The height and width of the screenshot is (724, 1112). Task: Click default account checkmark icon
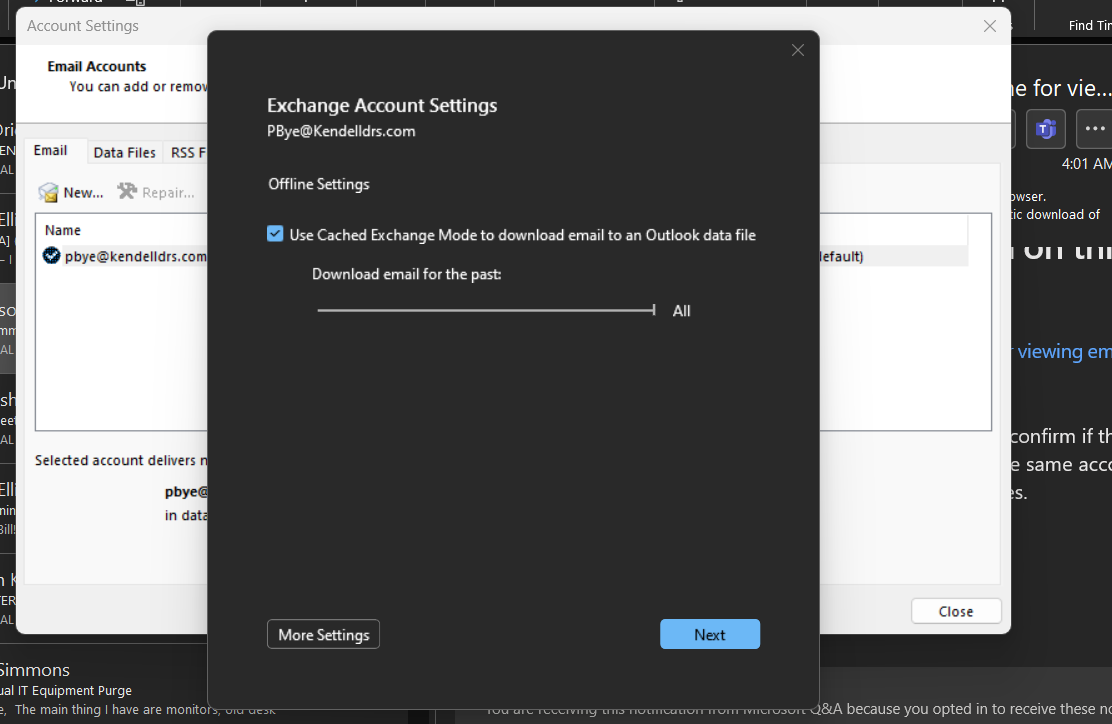click(x=51, y=255)
